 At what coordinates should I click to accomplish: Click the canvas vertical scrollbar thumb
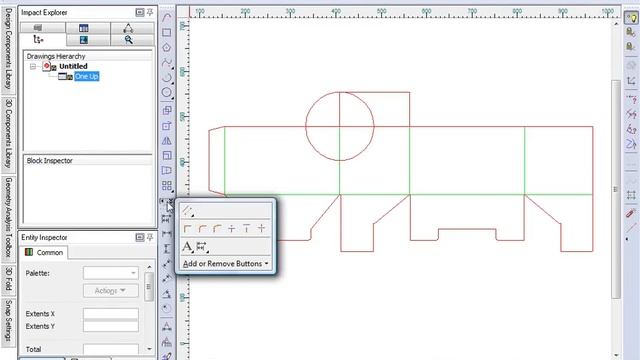pyautogui.click(x=616, y=189)
